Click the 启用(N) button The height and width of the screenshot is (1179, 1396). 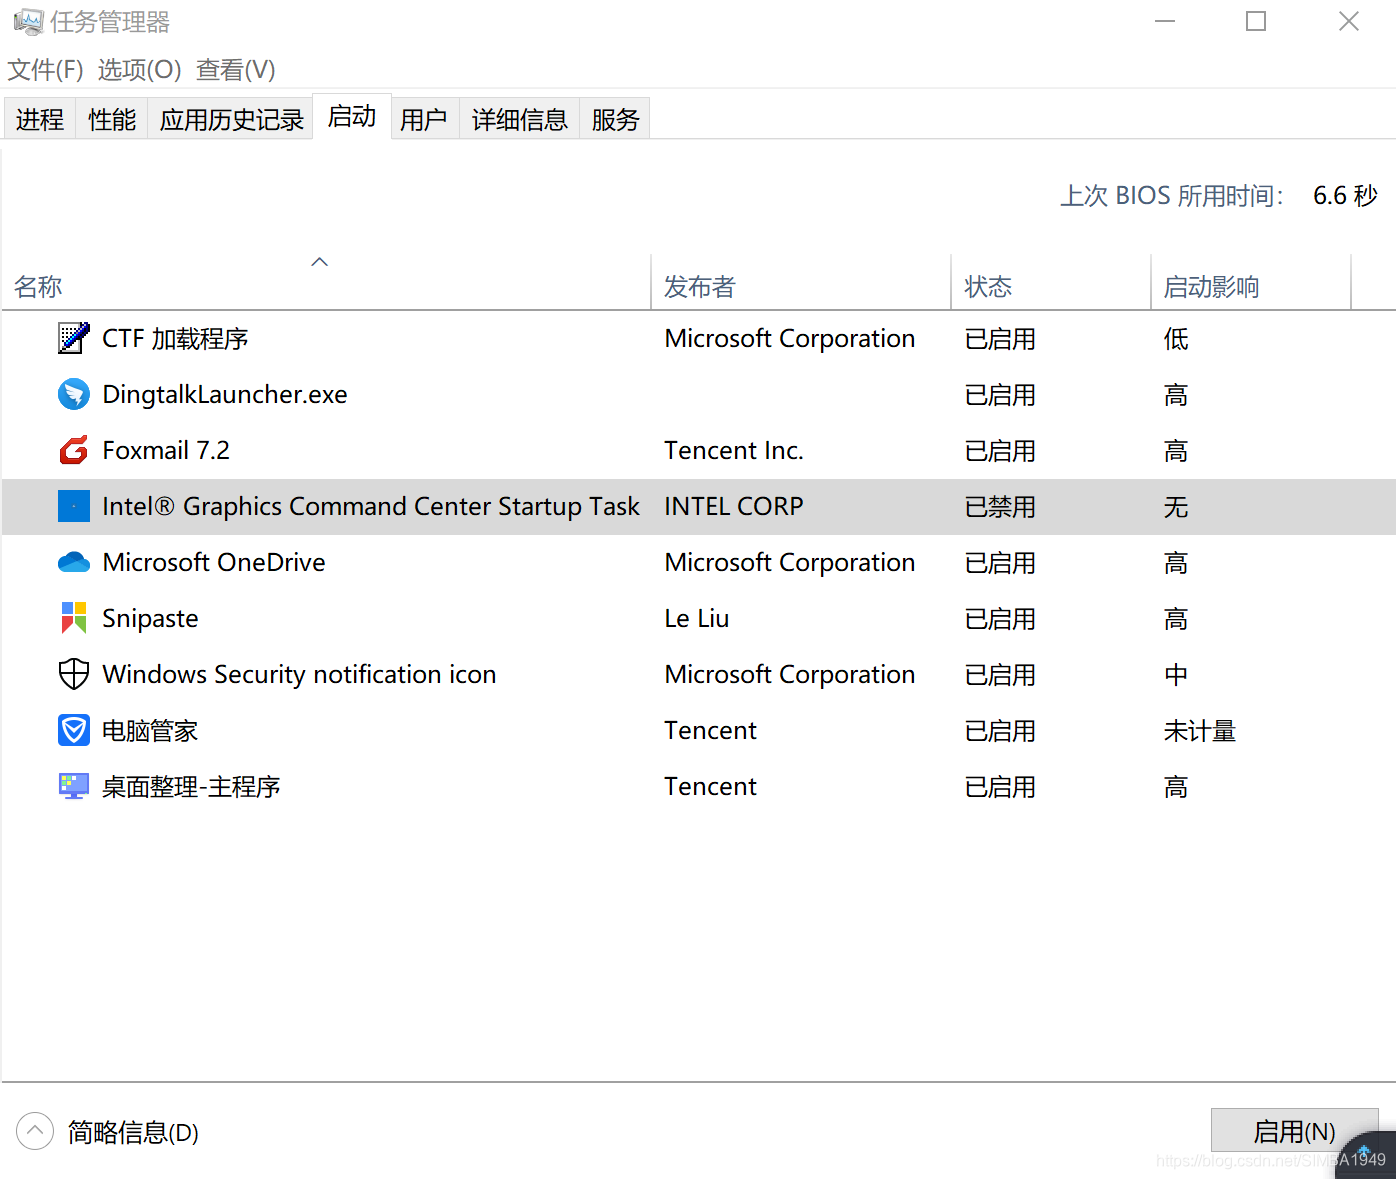1294,1131
